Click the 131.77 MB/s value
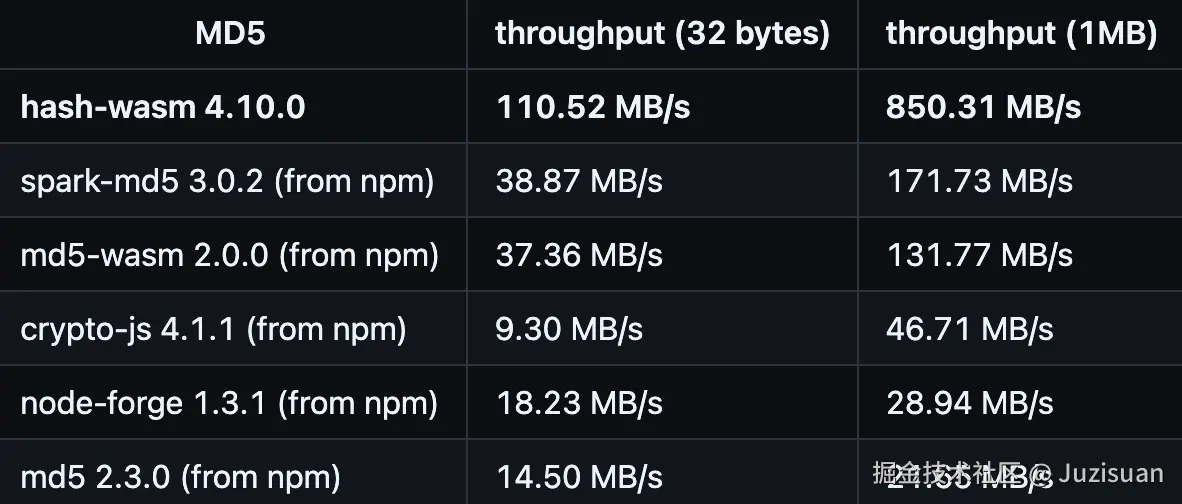The height and width of the screenshot is (504, 1182). tap(979, 255)
